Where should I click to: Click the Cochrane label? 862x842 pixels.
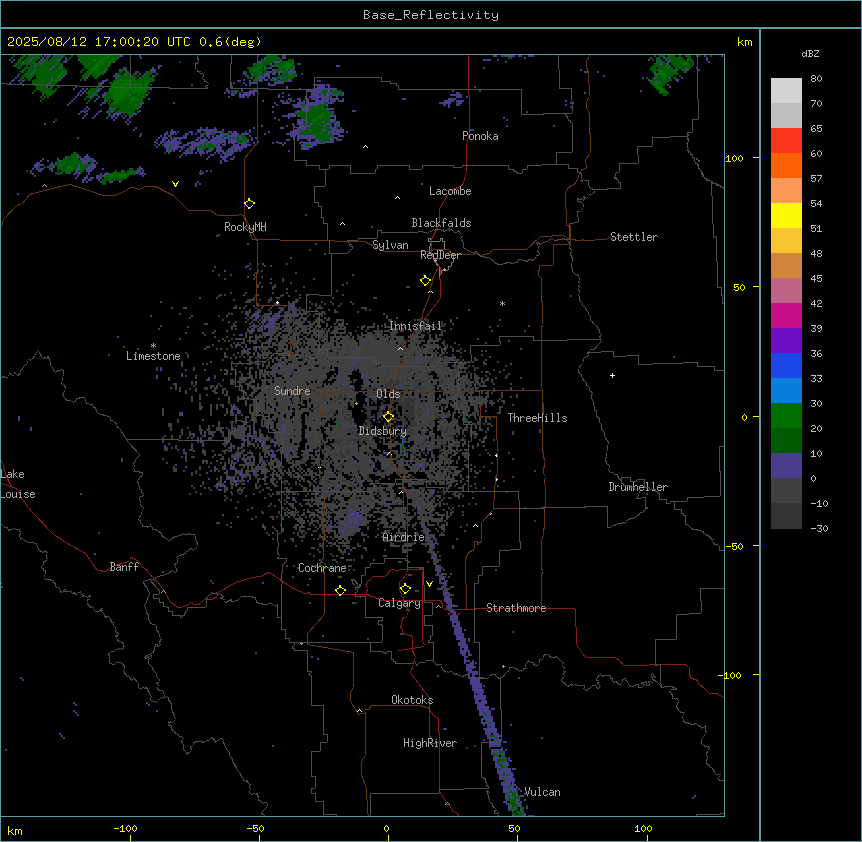pyautogui.click(x=322, y=568)
